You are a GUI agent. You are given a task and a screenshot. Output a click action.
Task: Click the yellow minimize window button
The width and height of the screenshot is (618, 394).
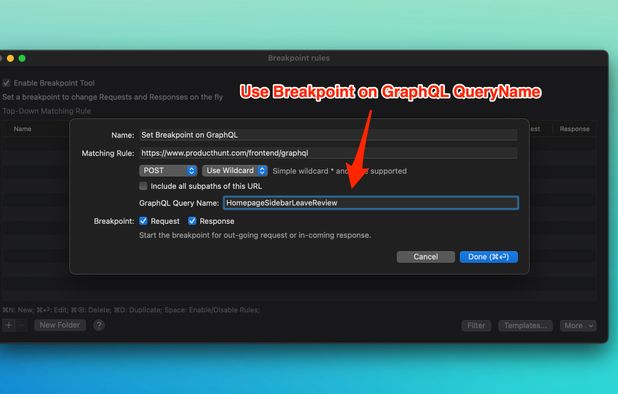pyautogui.click(x=11, y=58)
